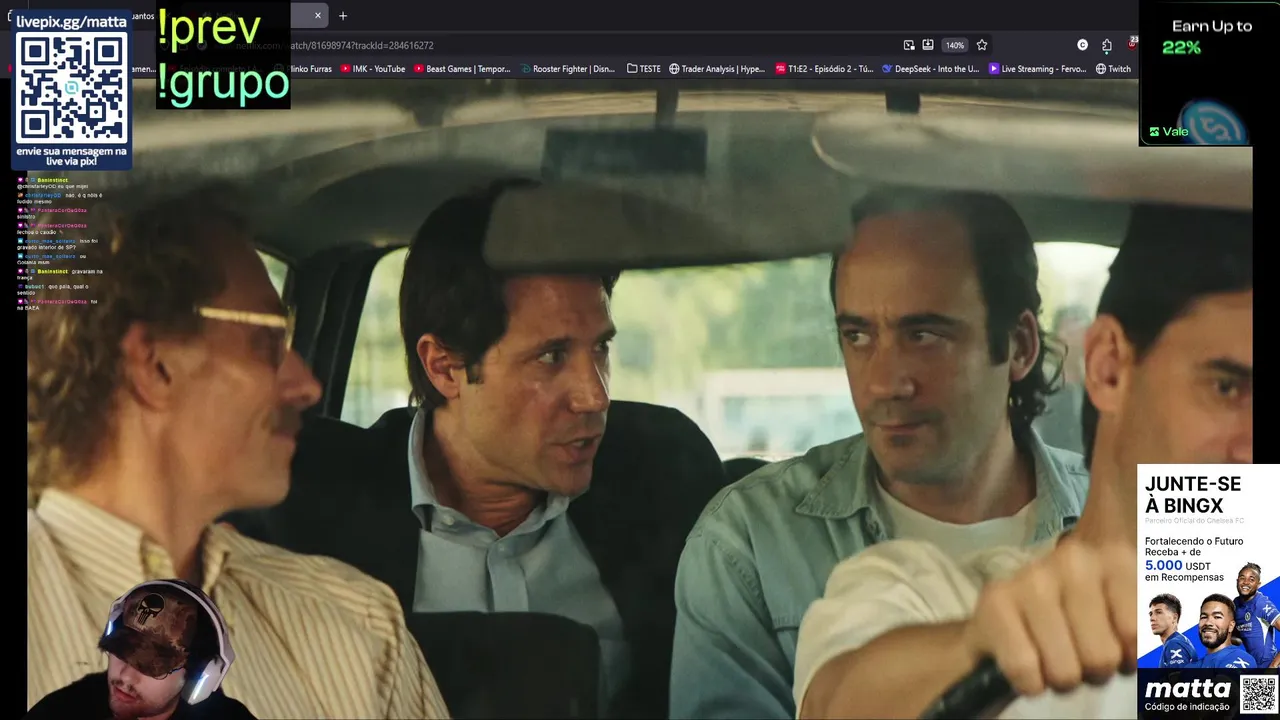Click the 'JUNTE-SE À BINGX' ad headline
Image resolution: width=1280 pixels, height=720 pixels.
click(1193, 494)
